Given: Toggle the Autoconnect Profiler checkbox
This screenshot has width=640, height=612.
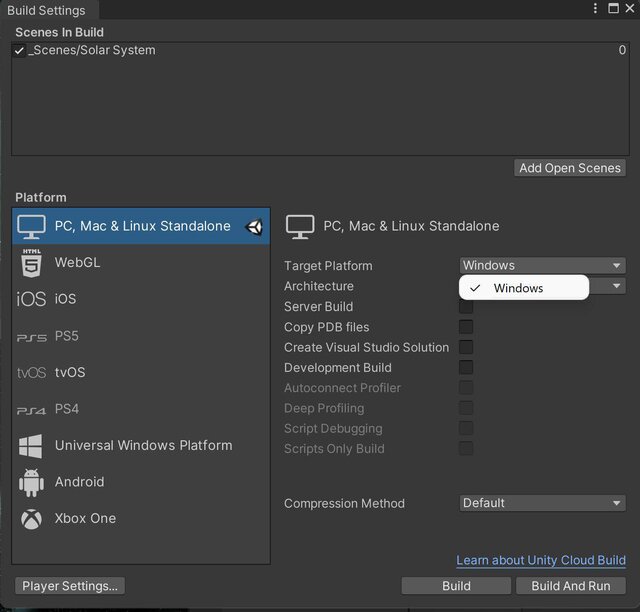Looking at the screenshot, I should (x=466, y=387).
